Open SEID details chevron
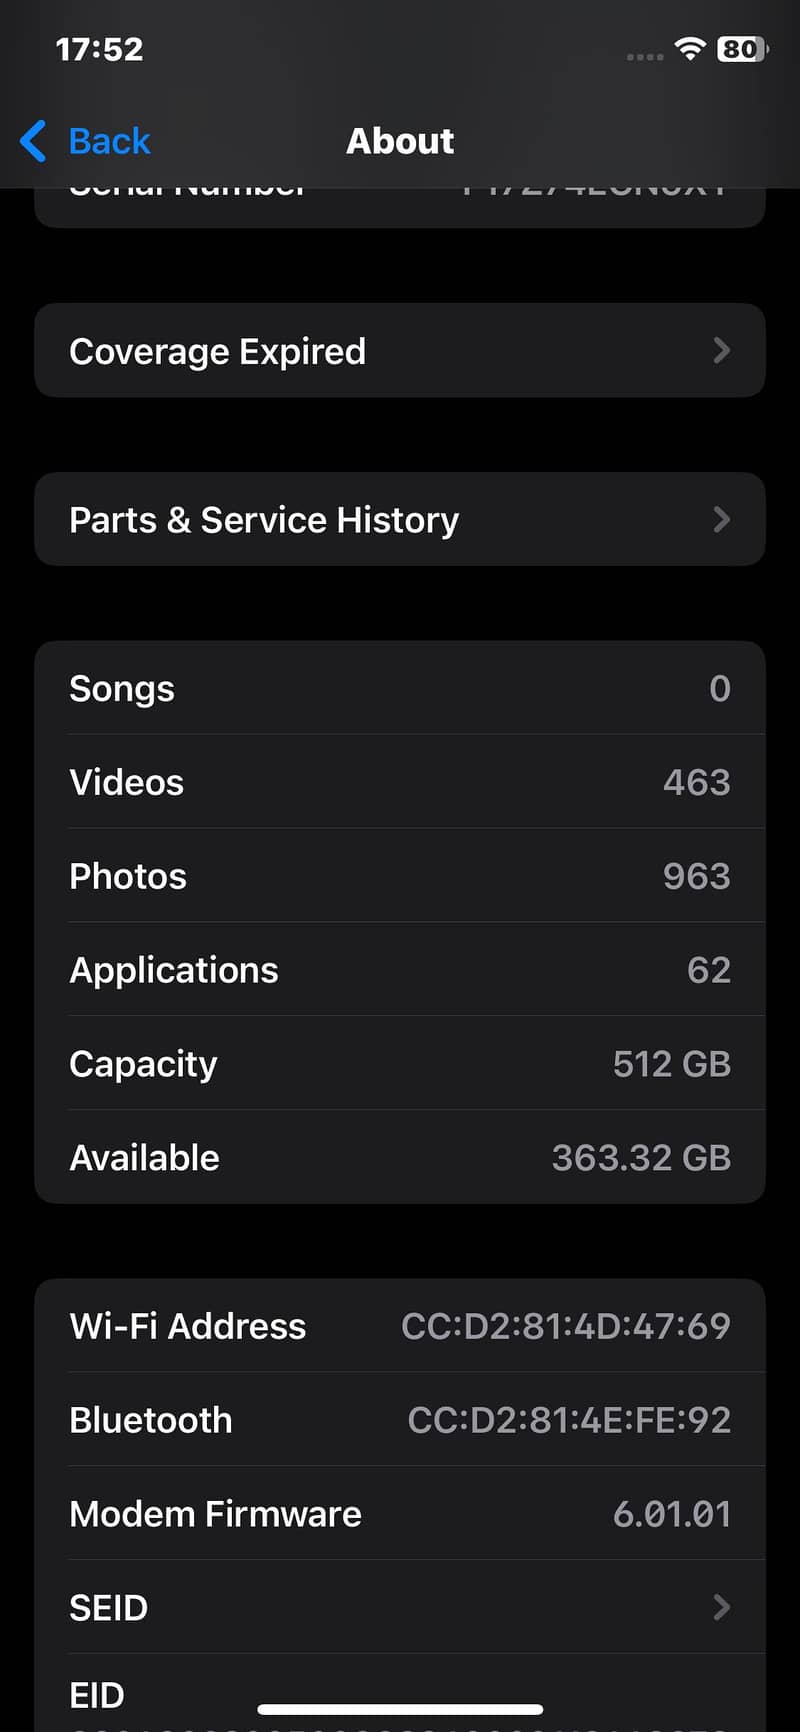The image size is (800, 1732). (721, 1607)
